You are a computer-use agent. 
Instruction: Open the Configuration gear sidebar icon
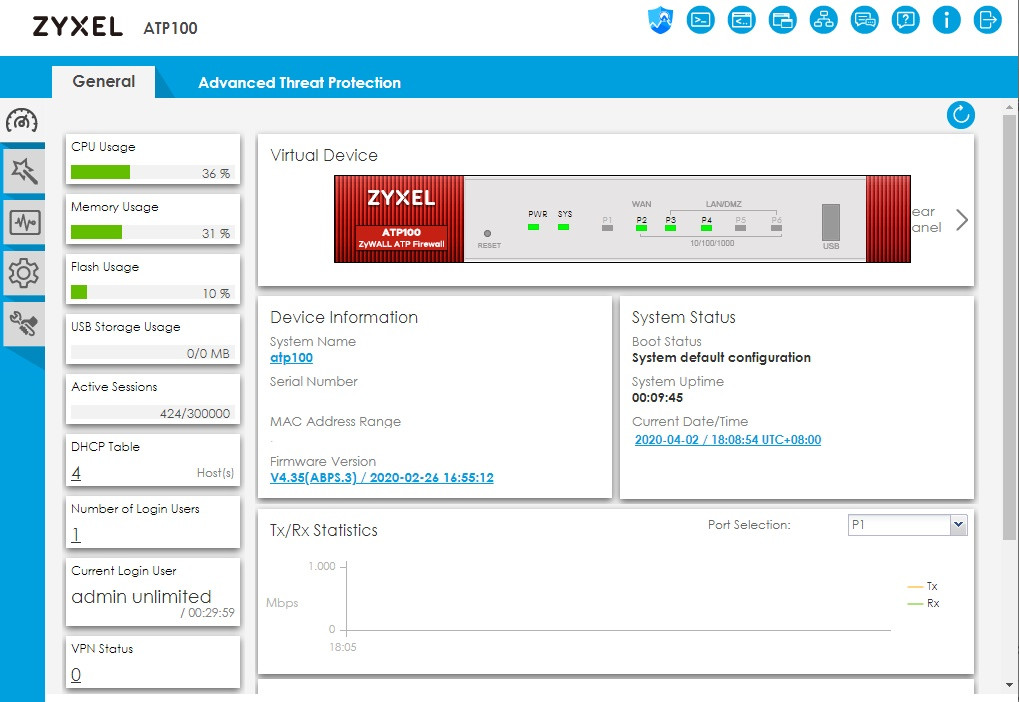[x=23, y=273]
